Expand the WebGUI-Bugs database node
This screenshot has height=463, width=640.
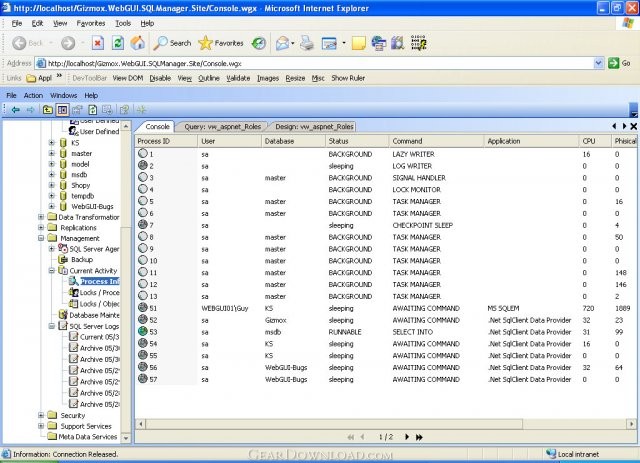(52, 206)
